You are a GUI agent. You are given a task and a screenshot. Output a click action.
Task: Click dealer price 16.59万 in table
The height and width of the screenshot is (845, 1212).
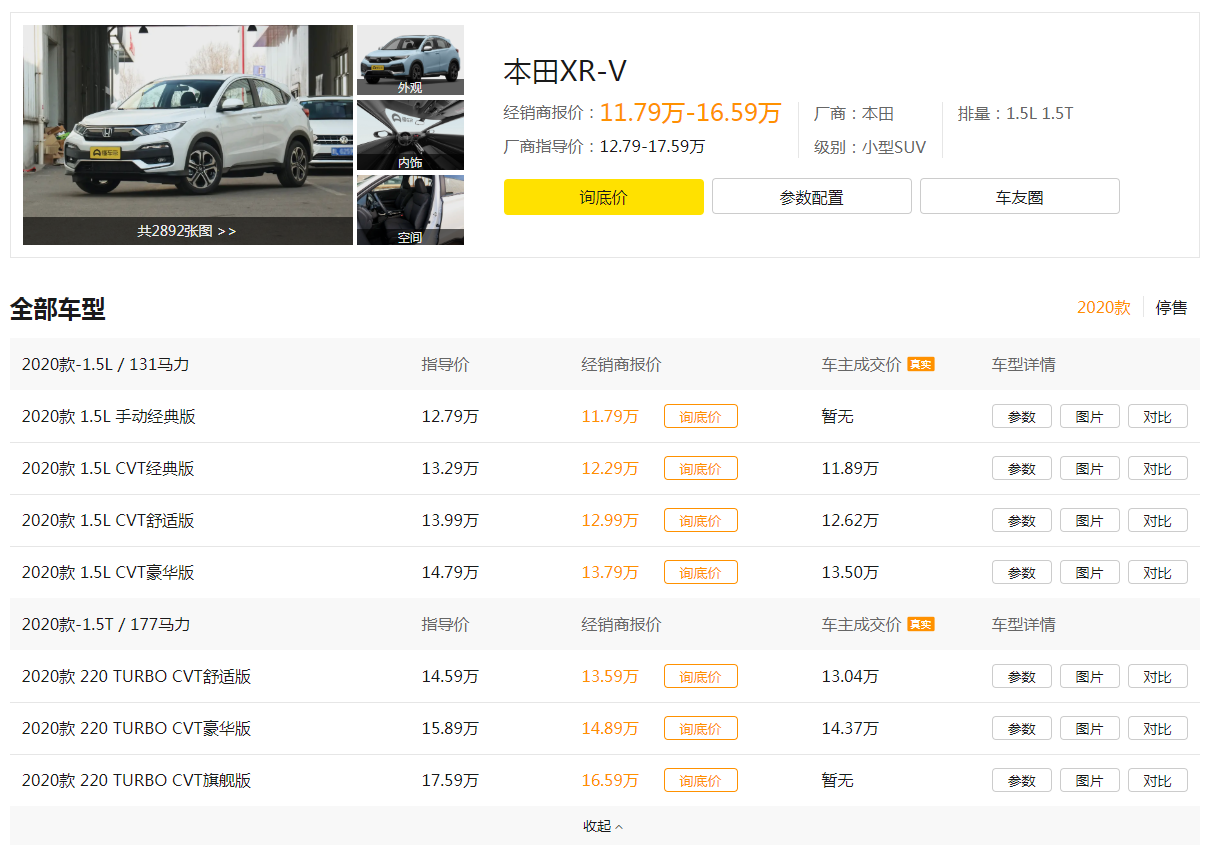coord(610,780)
